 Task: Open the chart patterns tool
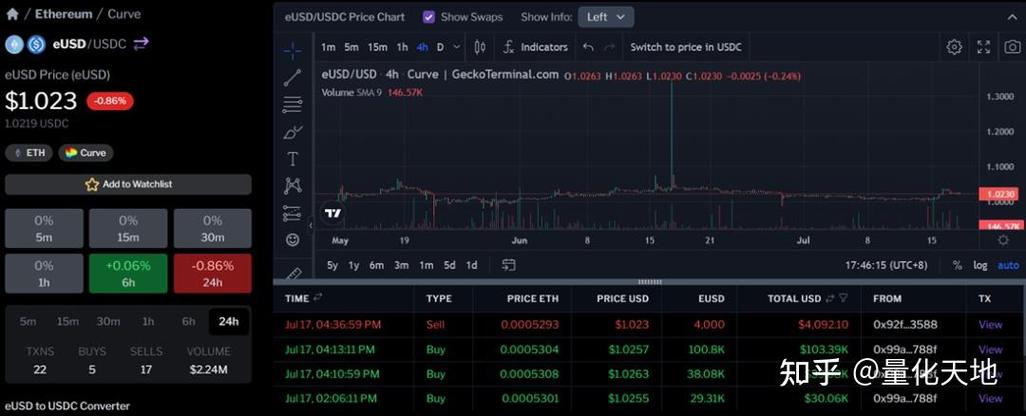click(x=292, y=186)
